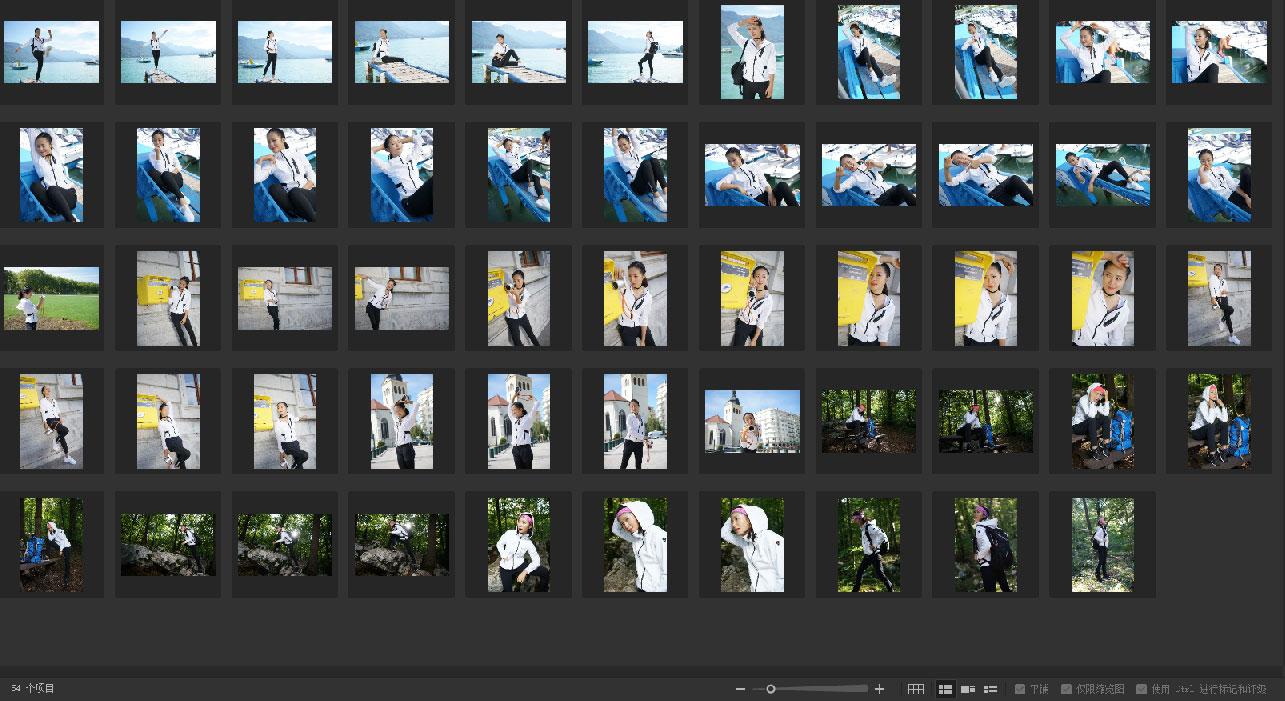Image resolution: width=1285 pixels, height=701 pixels.
Task: Select the first thumbnail in the bottom row
Action: (x=51, y=544)
